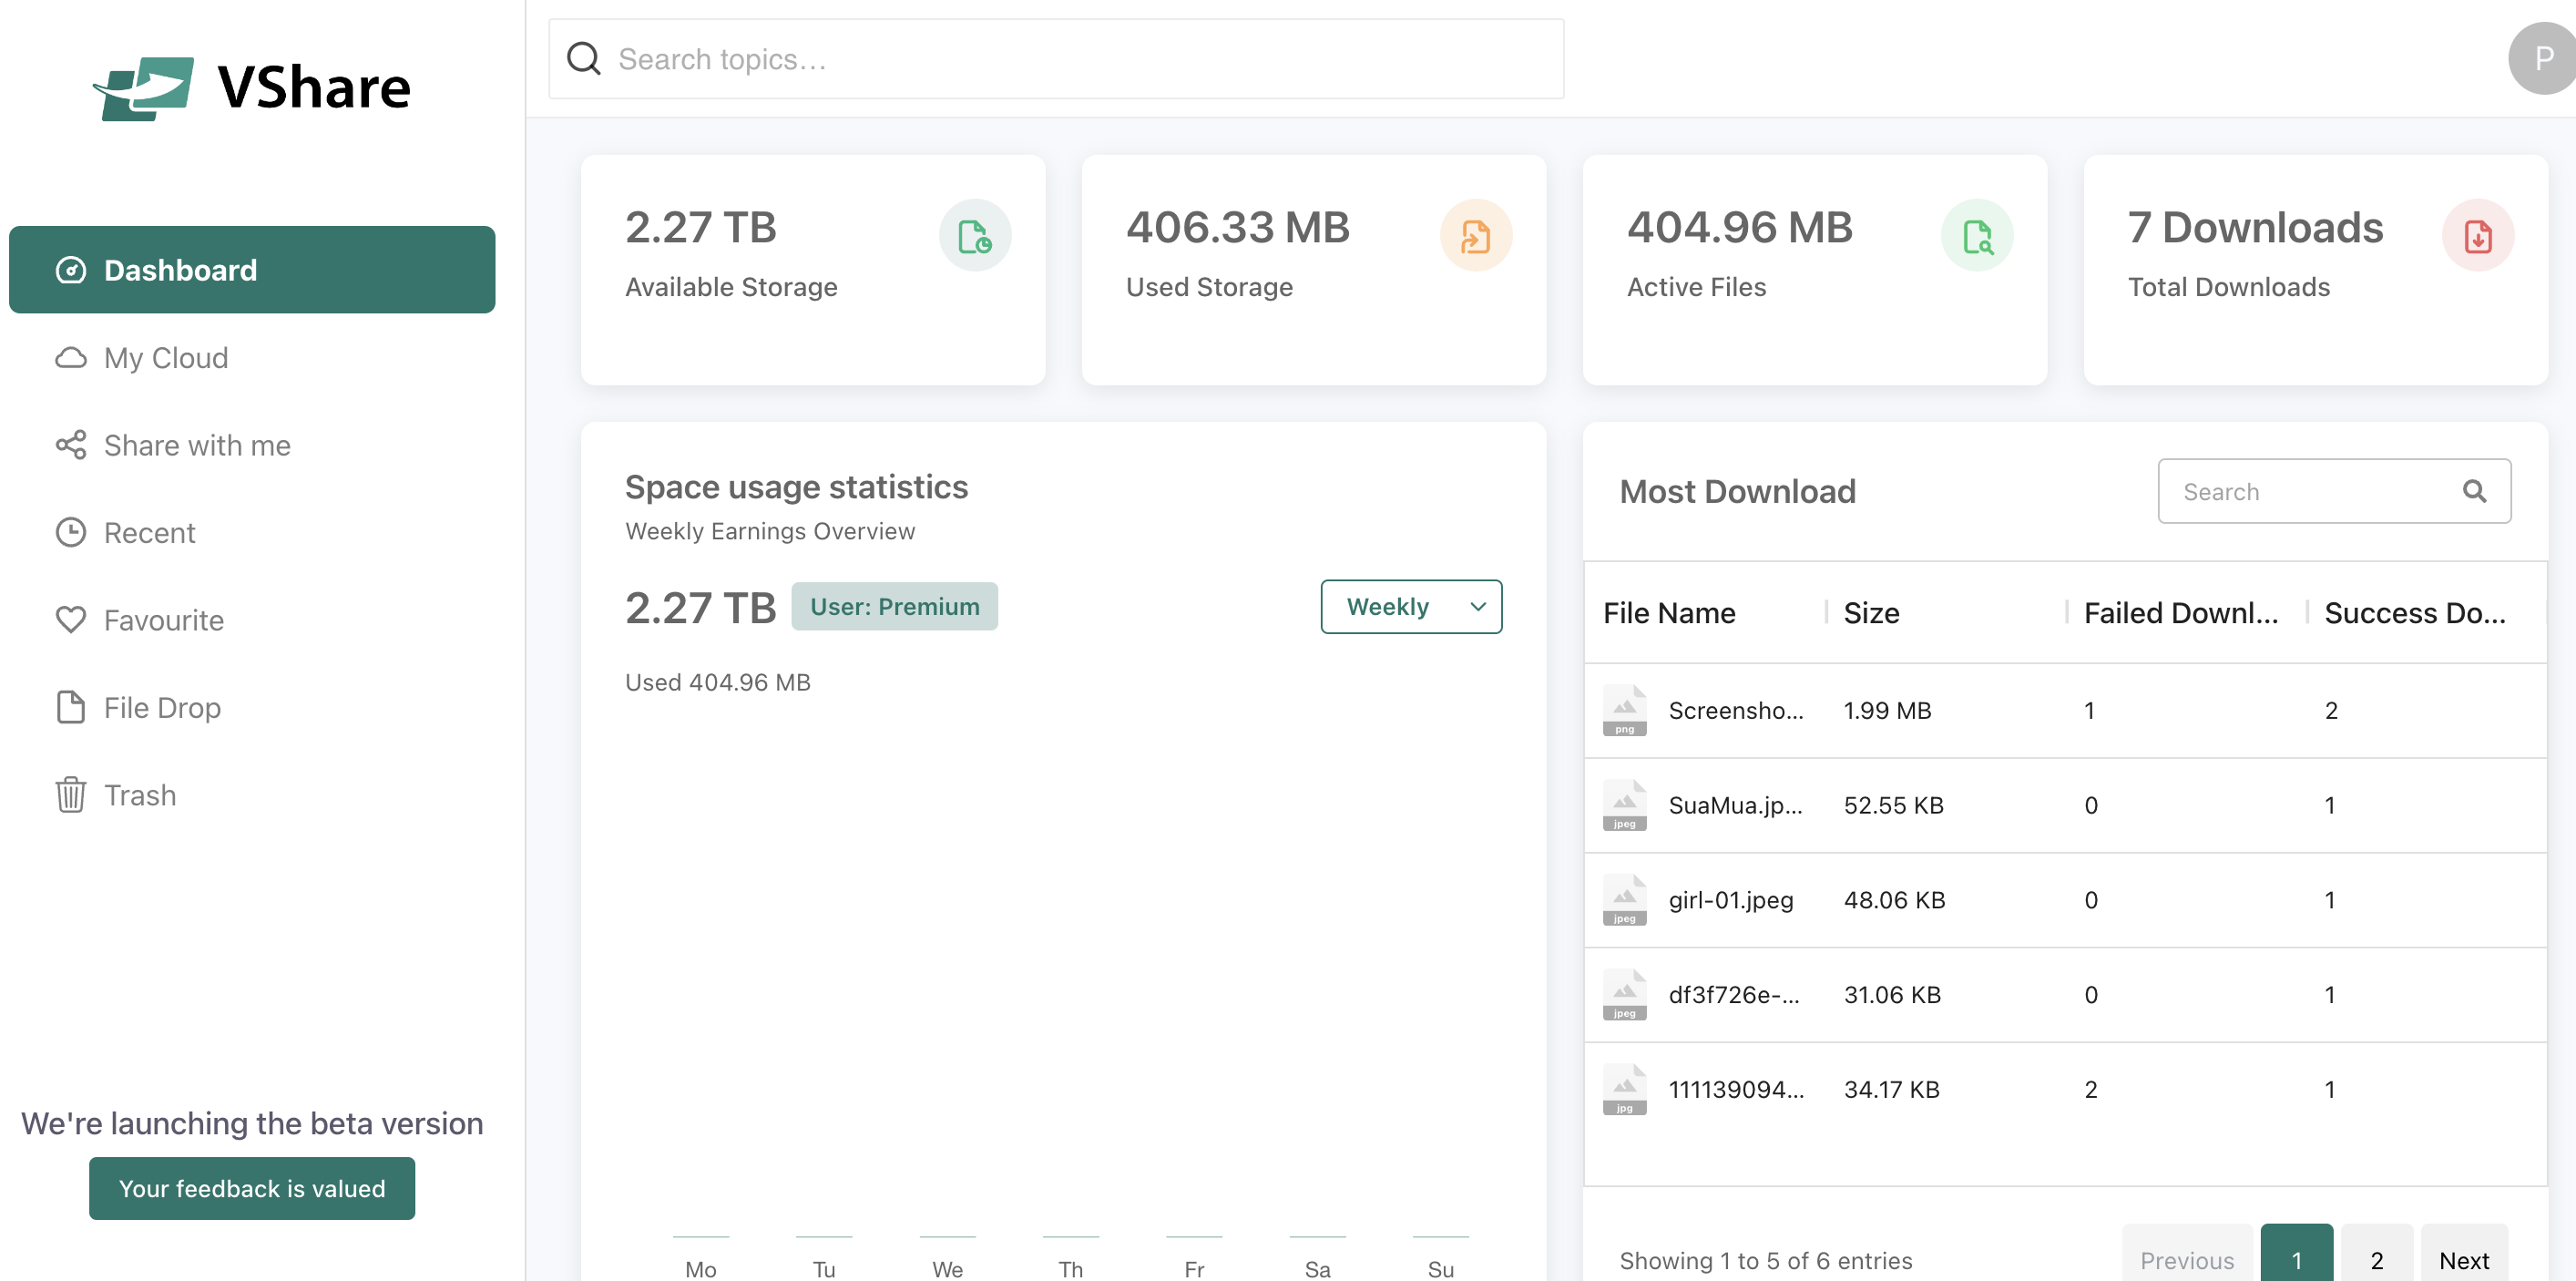Viewport: 2576px width, 1281px height.
Task: Click Showing 1 to 5 of 6 entries
Action: click(1765, 1260)
